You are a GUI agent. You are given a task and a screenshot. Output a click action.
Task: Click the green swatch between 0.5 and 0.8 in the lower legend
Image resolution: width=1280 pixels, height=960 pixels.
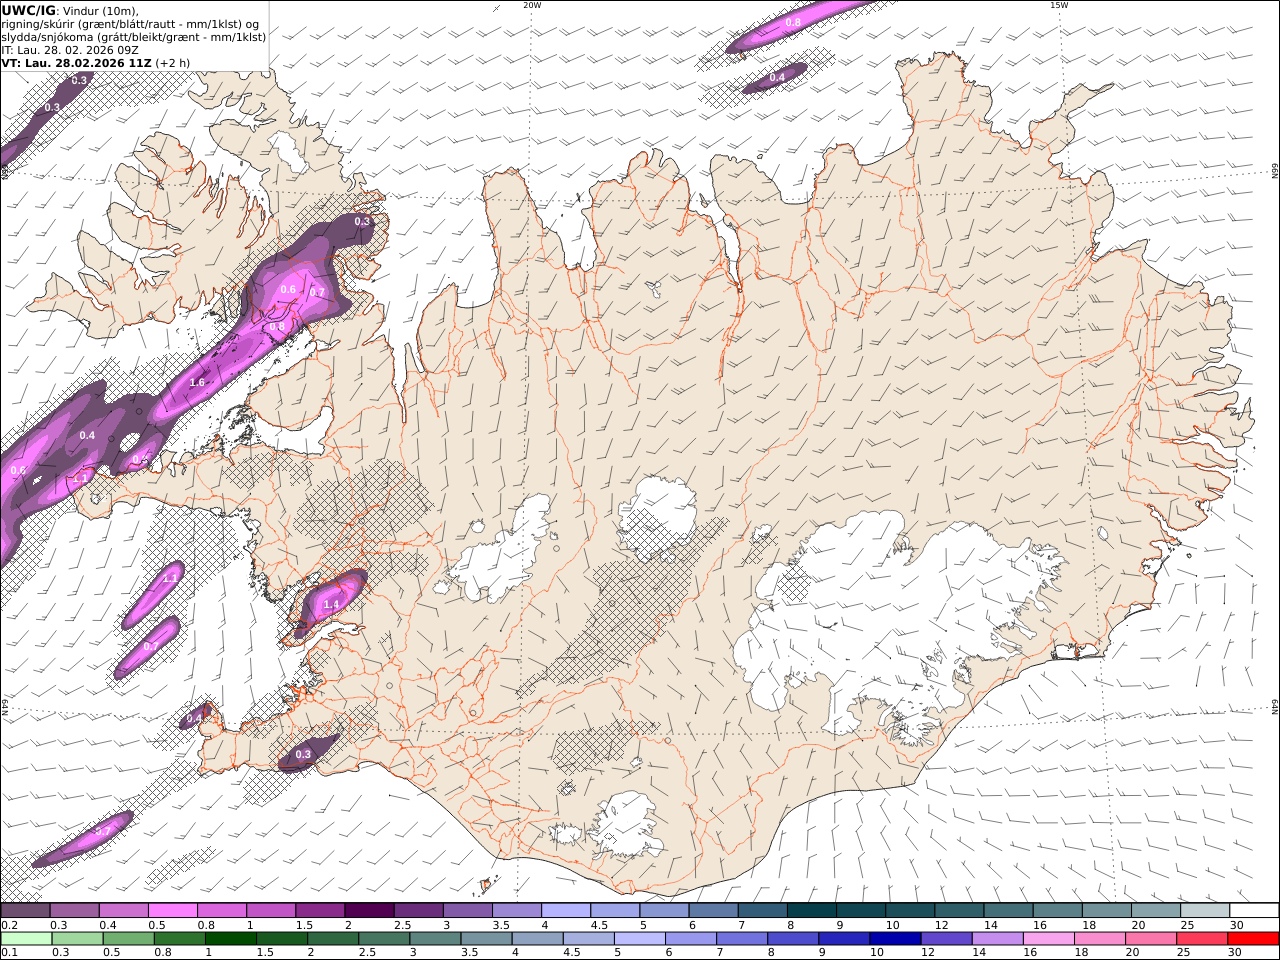point(128,939)
